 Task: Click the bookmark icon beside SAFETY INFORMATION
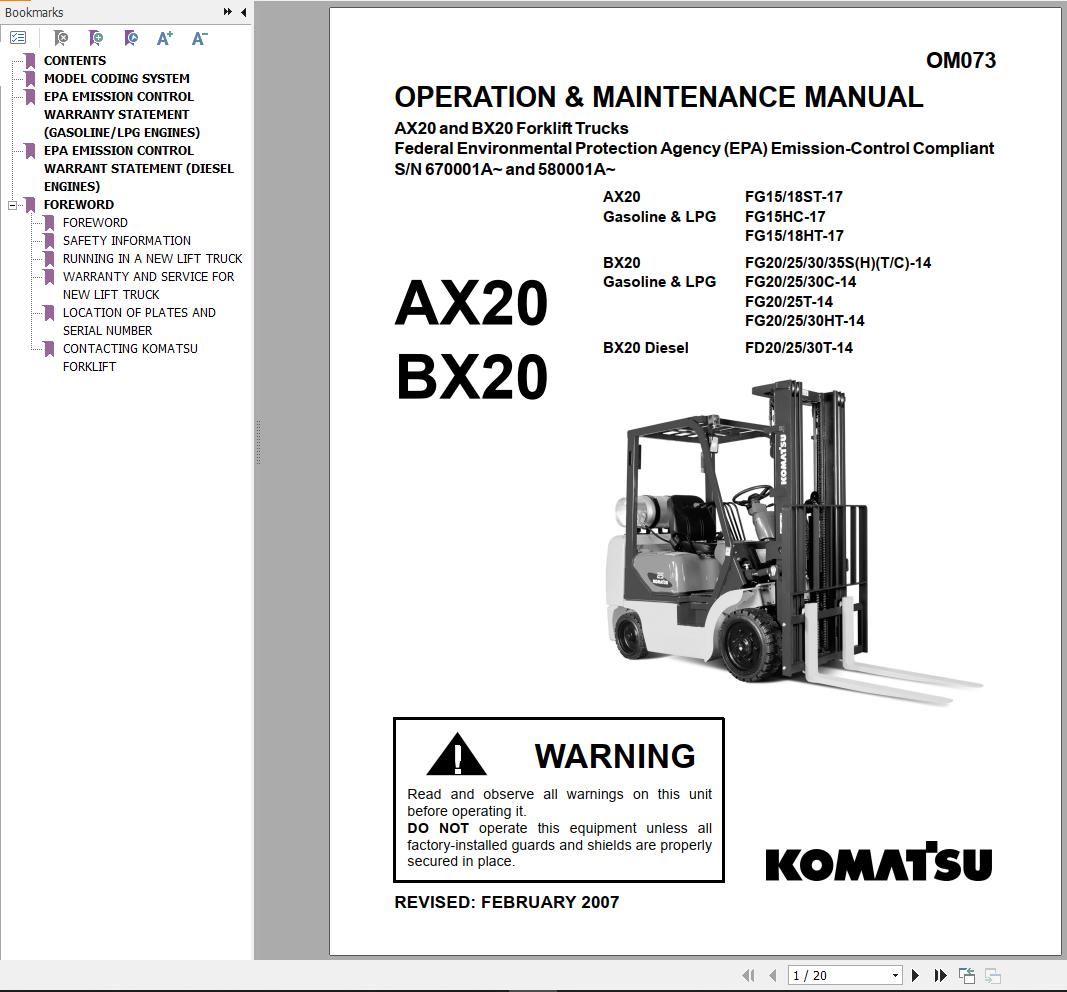49,240
